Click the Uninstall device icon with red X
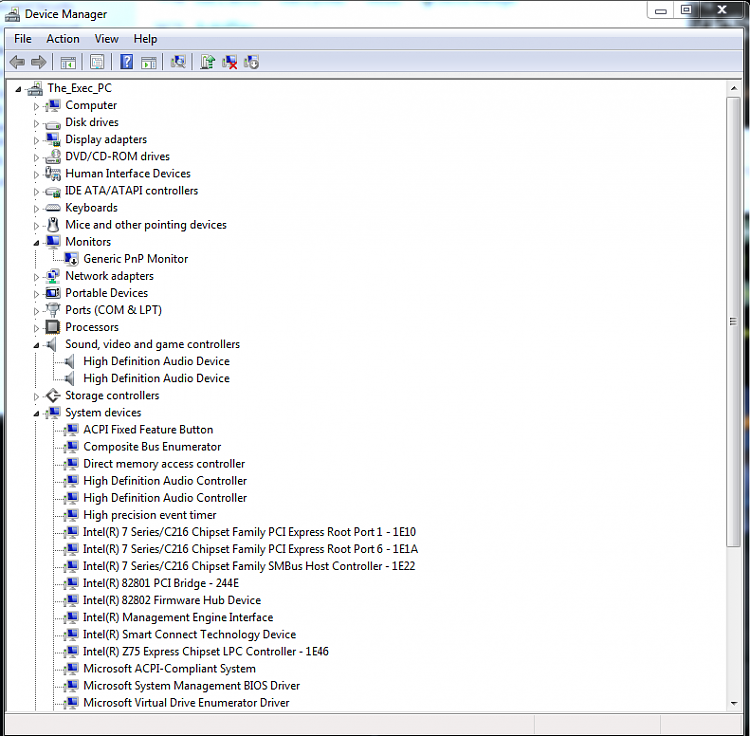750x736 pixels. 230,62
